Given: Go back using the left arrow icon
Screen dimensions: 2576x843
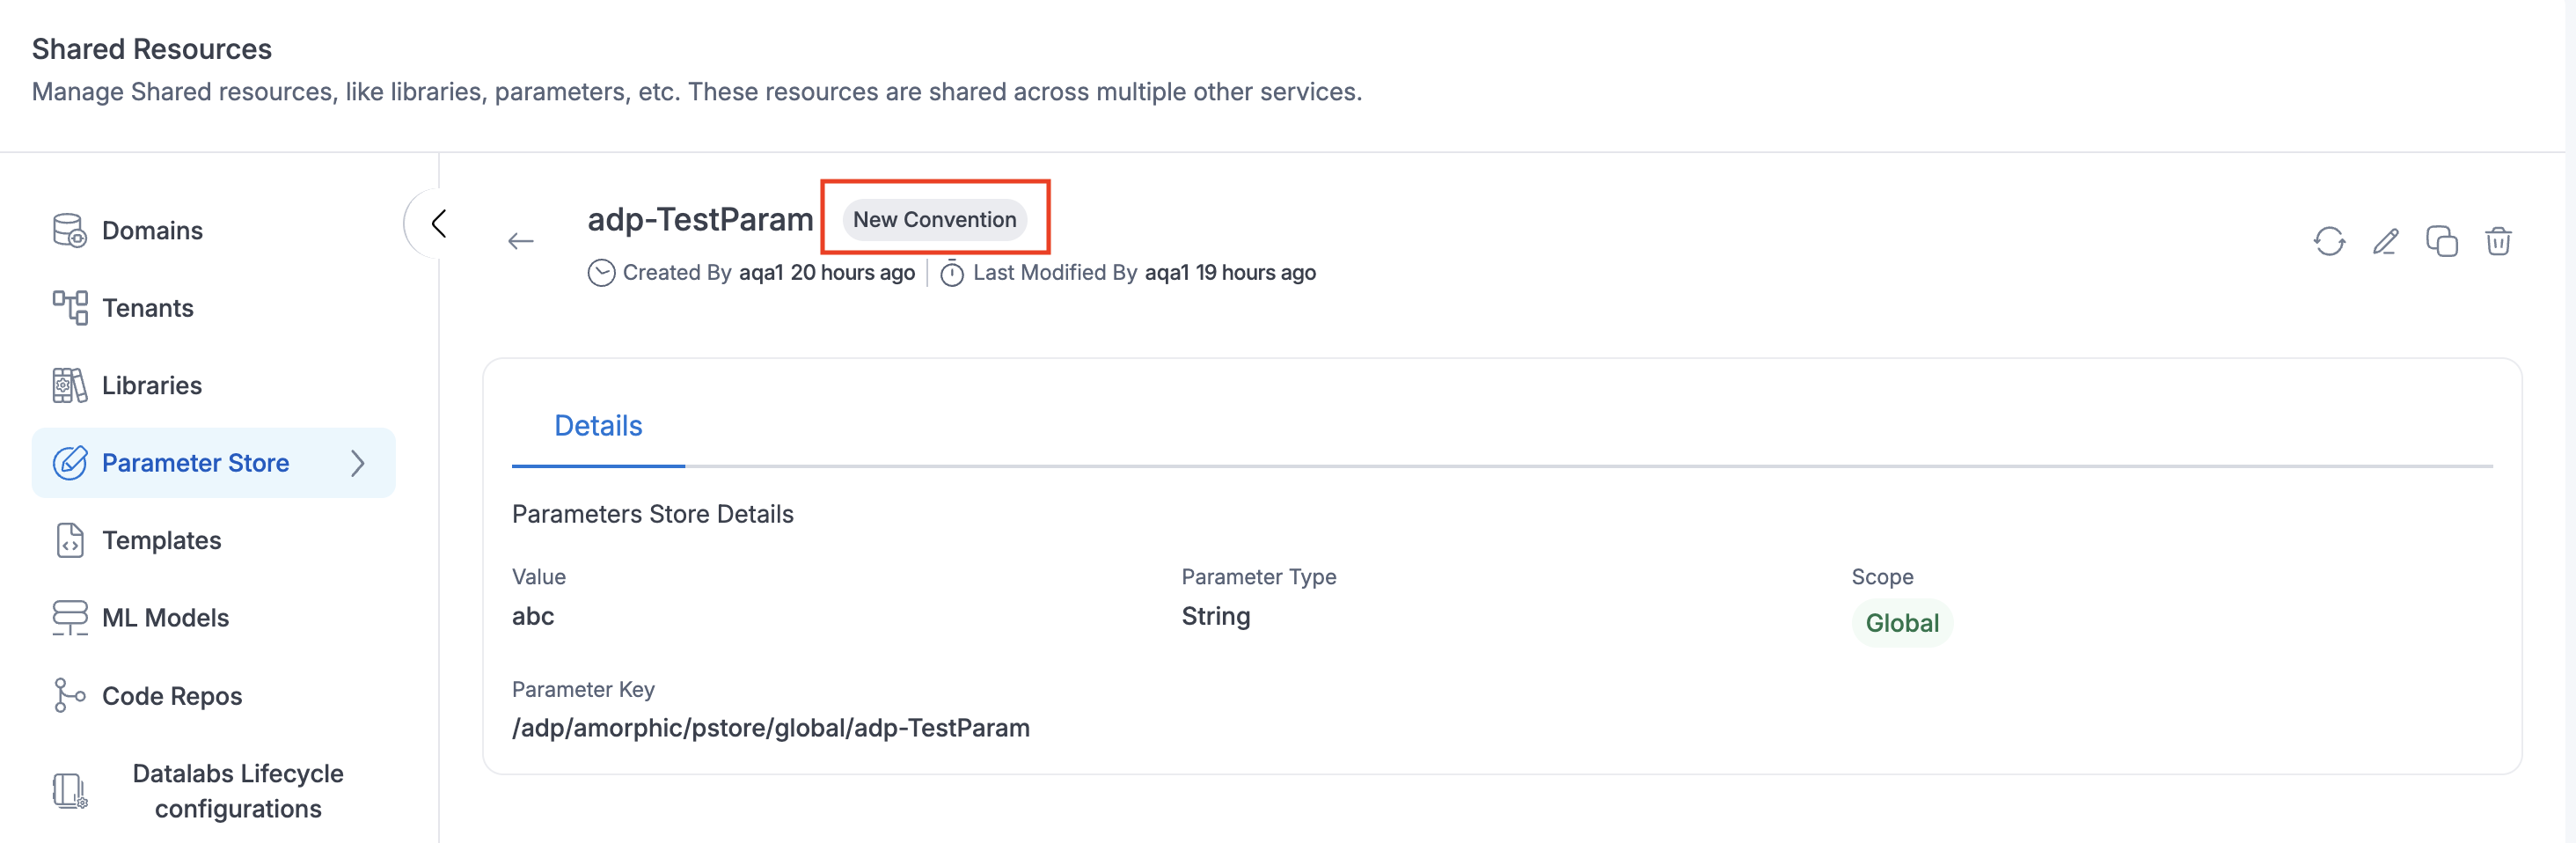Looking at the screenshot, I should tap(521, 241).
